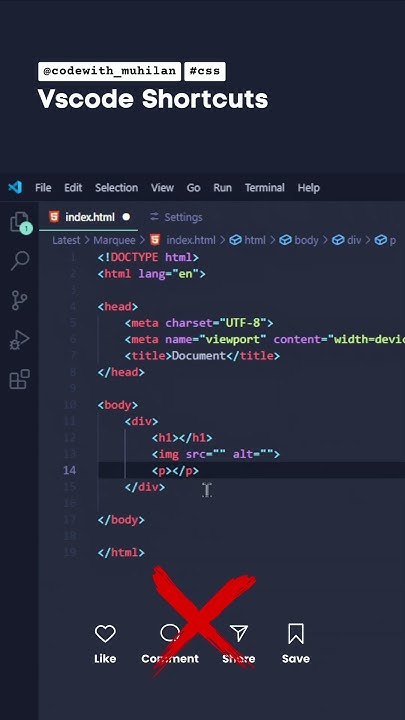This screenshot has height=720, width=405.
Task: Click the meta charset="UTF-8" line
Action: point(199,323)
